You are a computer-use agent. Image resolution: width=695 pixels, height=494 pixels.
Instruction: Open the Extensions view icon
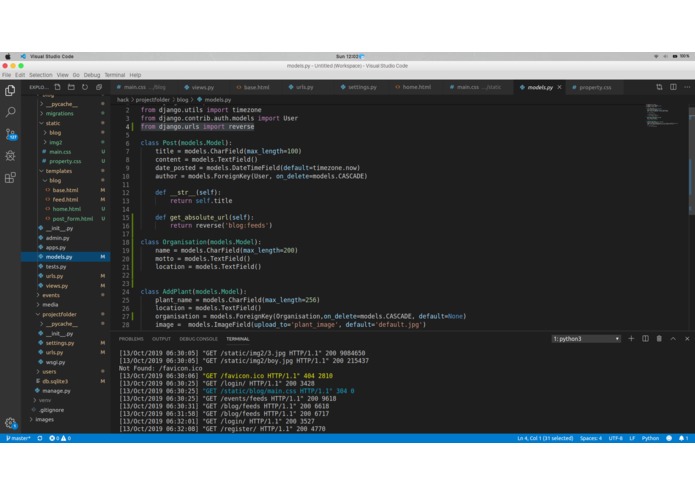[x=10, y=178]
